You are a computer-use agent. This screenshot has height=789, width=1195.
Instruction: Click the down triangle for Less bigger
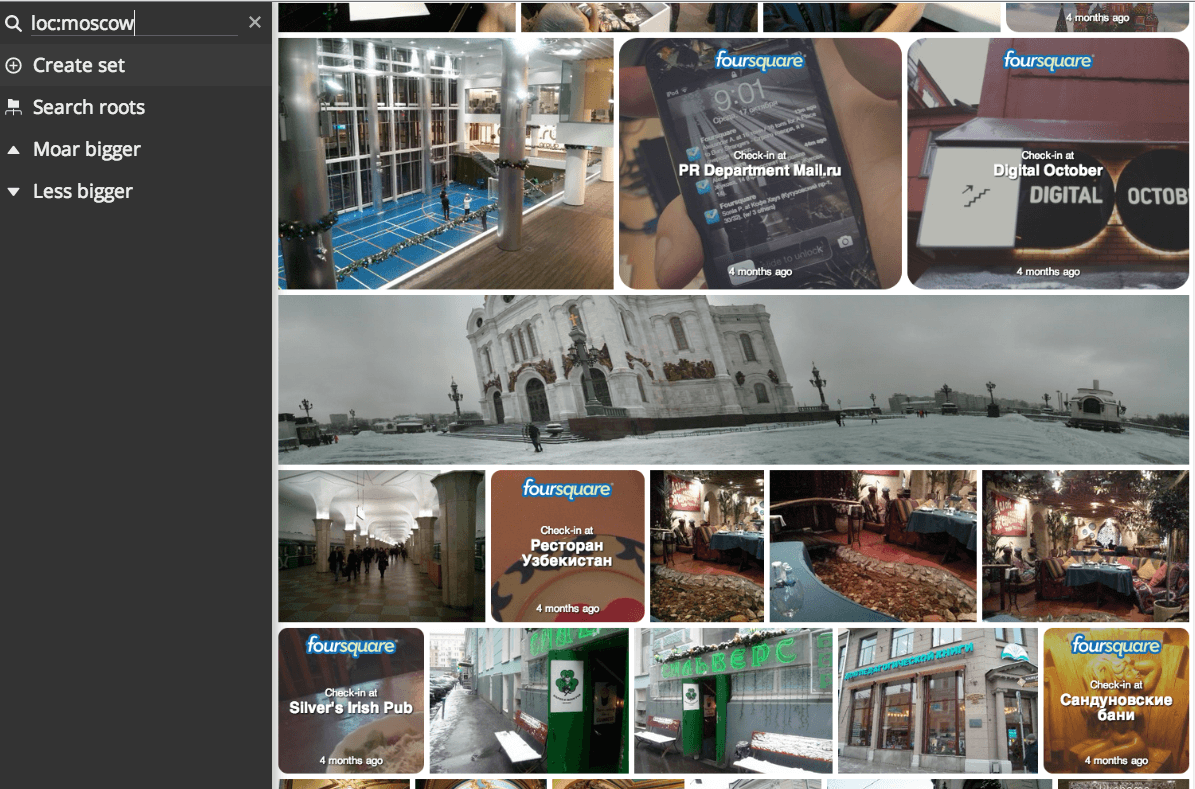[14, 192]
